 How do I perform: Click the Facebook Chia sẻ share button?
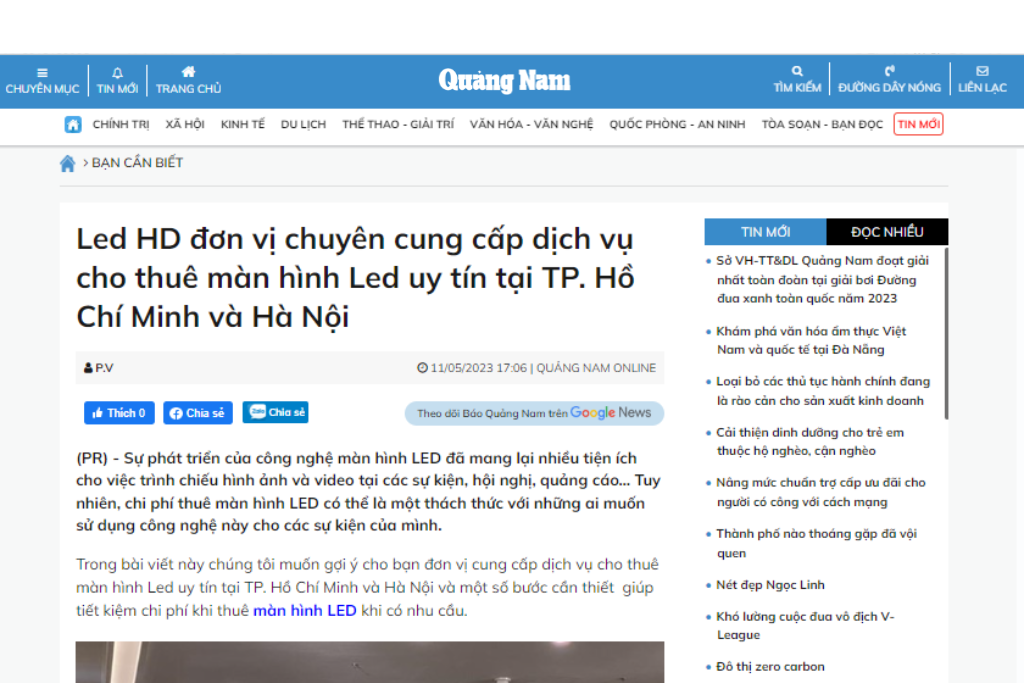tap(198, 413)
